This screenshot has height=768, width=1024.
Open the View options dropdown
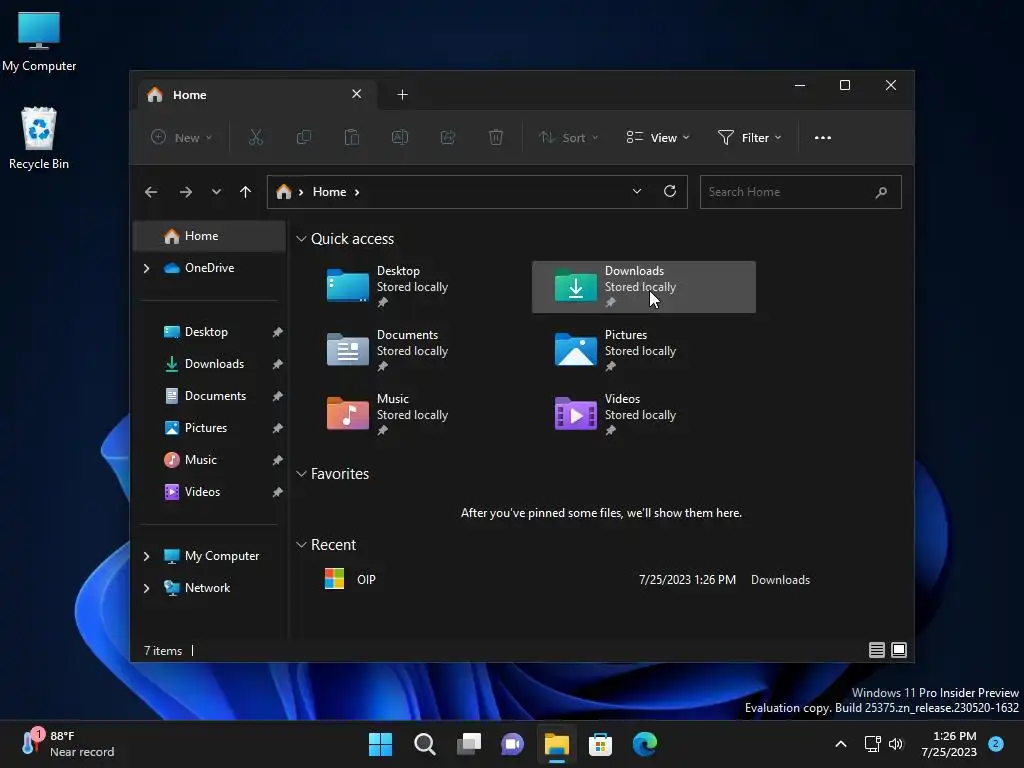pyautogui.click(x=658, y=138)
